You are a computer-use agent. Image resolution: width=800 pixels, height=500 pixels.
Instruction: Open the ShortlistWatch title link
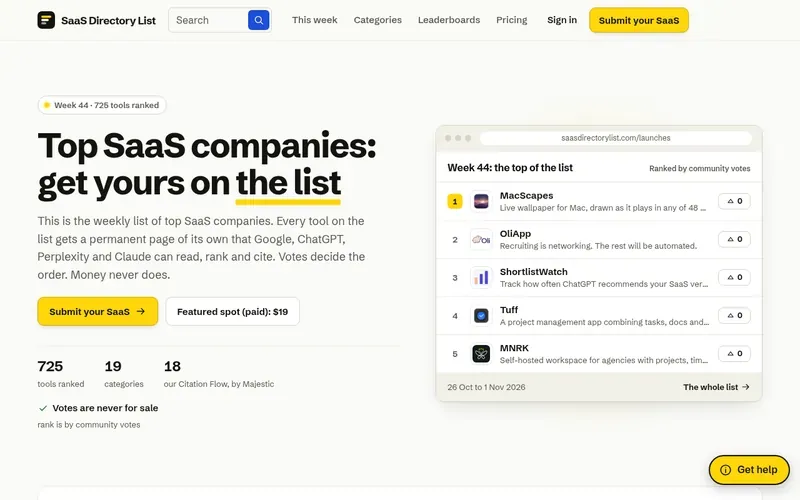tap(533, 272)
